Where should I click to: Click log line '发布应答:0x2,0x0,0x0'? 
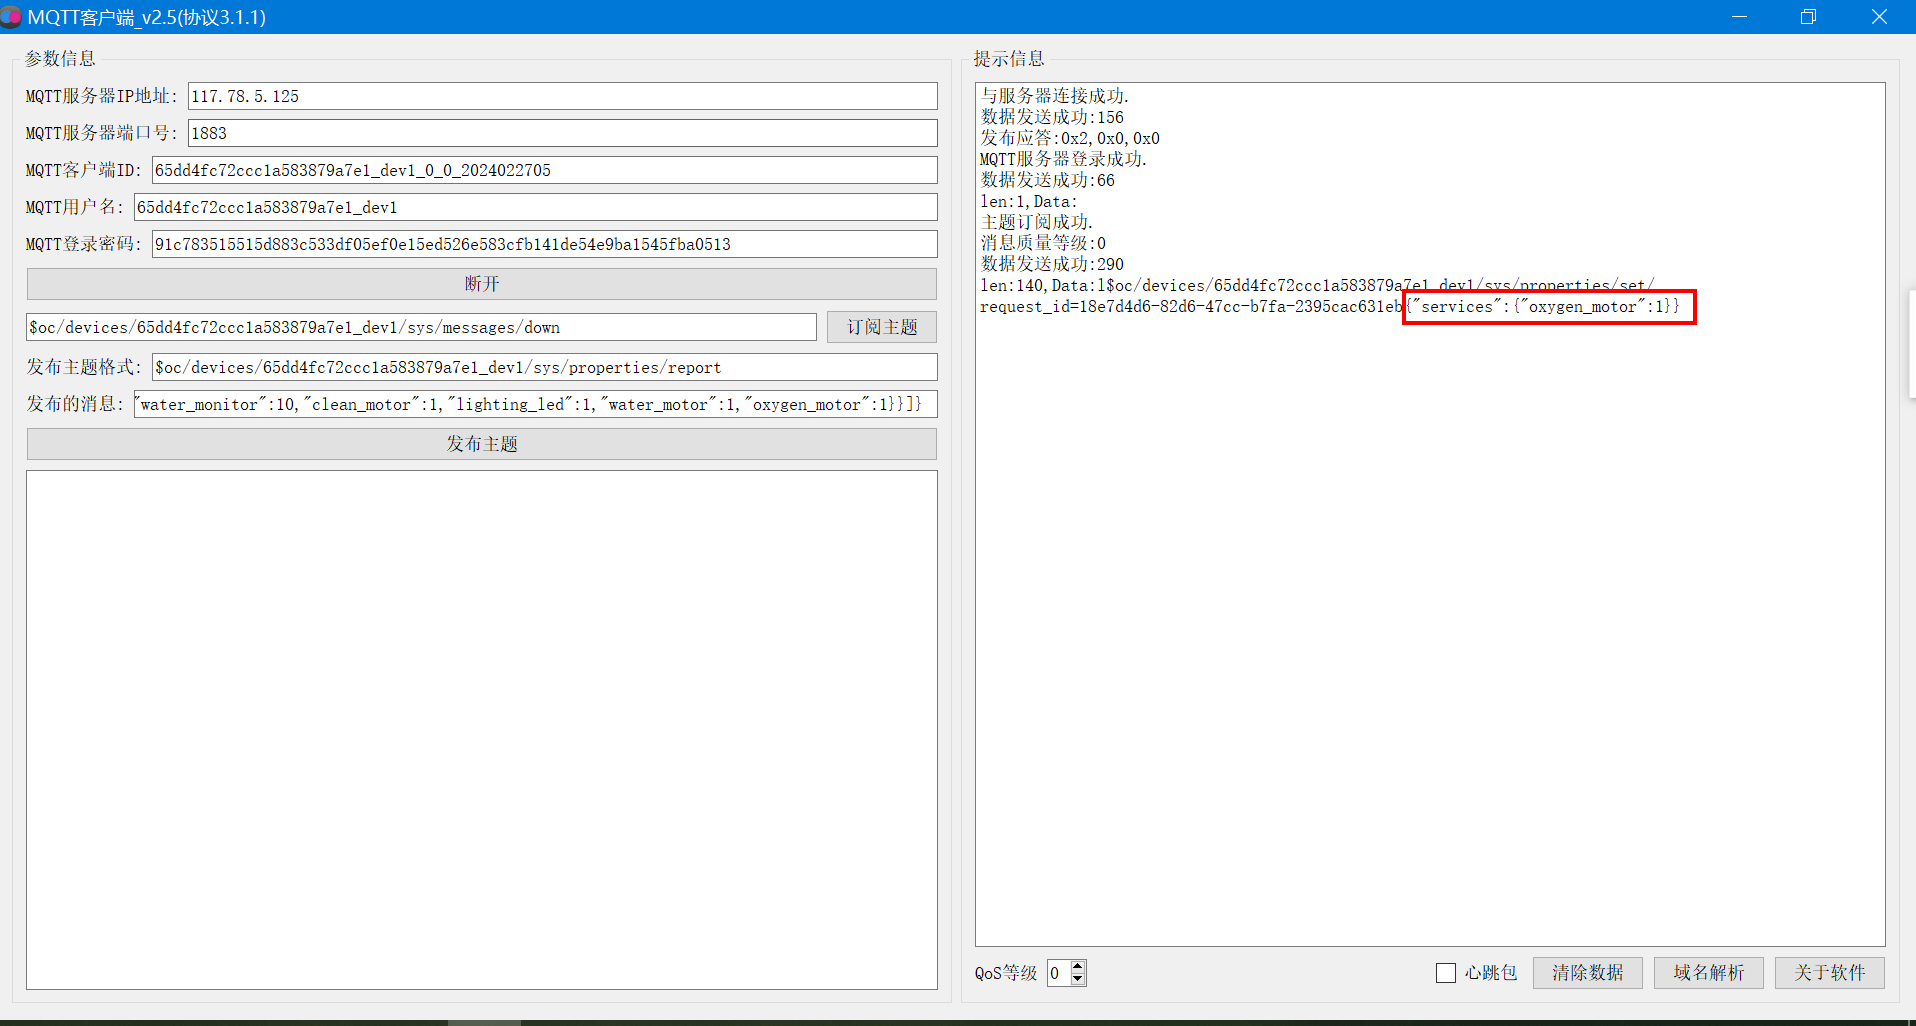1070,138
